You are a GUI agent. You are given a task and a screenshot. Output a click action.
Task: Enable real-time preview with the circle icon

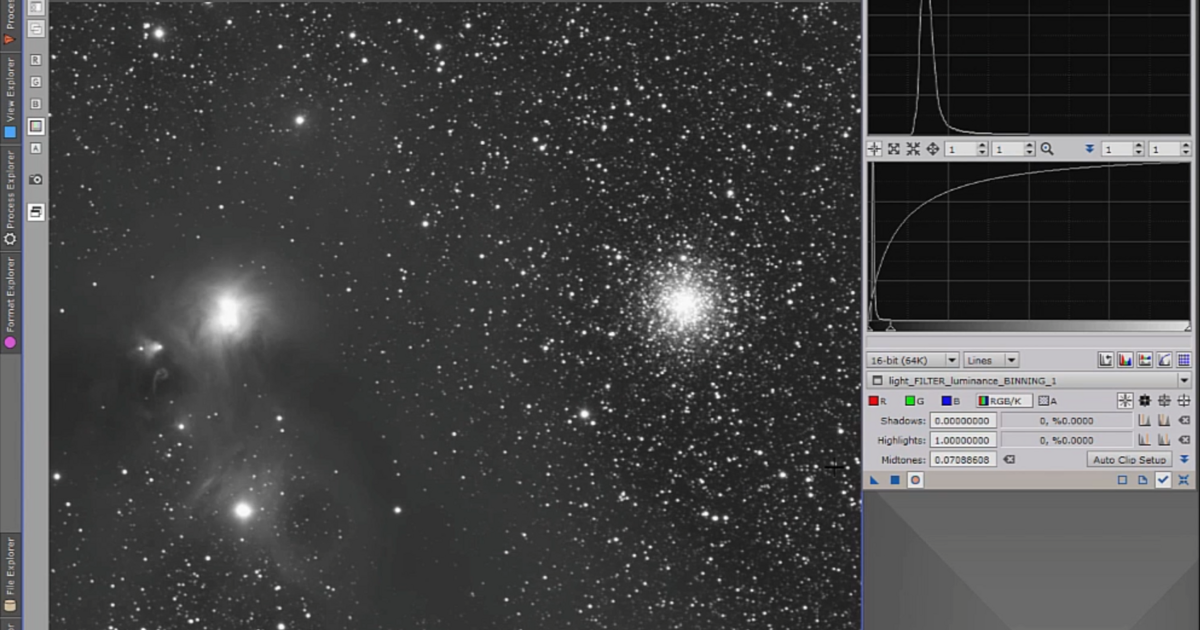pos(915,479)
